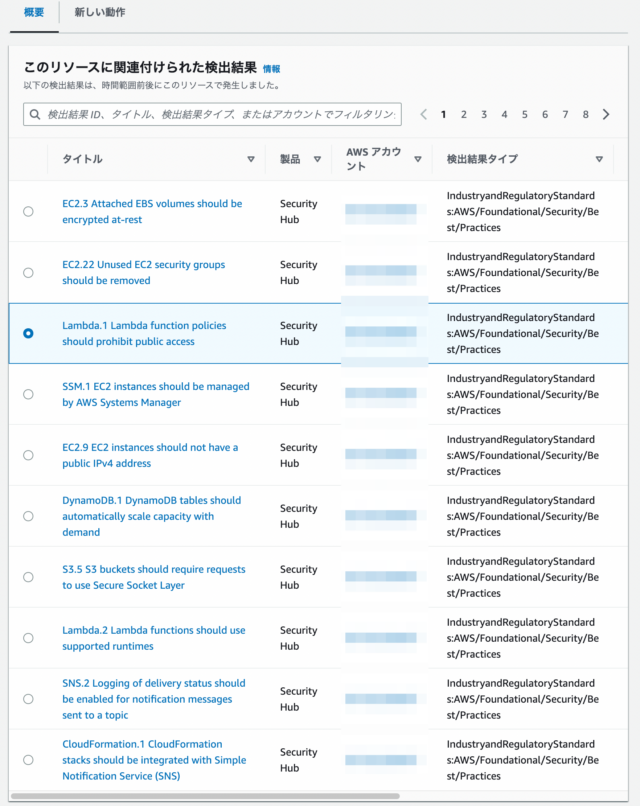Select the EC2.3 encrypted EBS volumes finding
640x806 pixels.
click(28, 211)
